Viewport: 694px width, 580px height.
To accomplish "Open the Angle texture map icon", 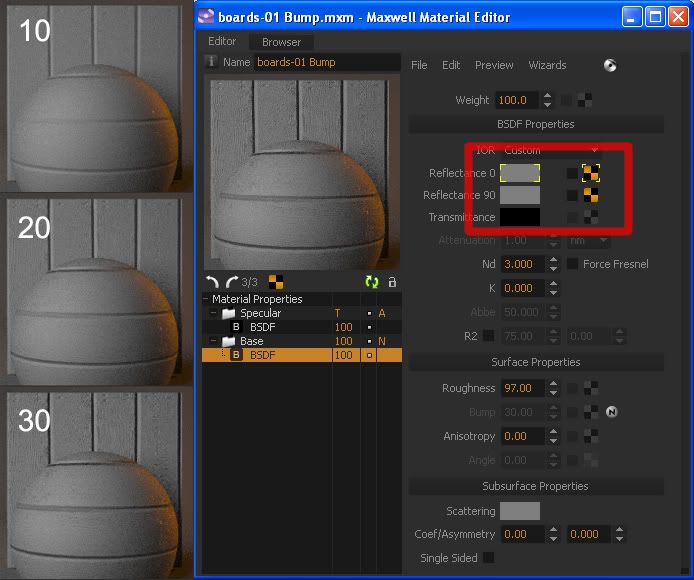I will (591, 460).
